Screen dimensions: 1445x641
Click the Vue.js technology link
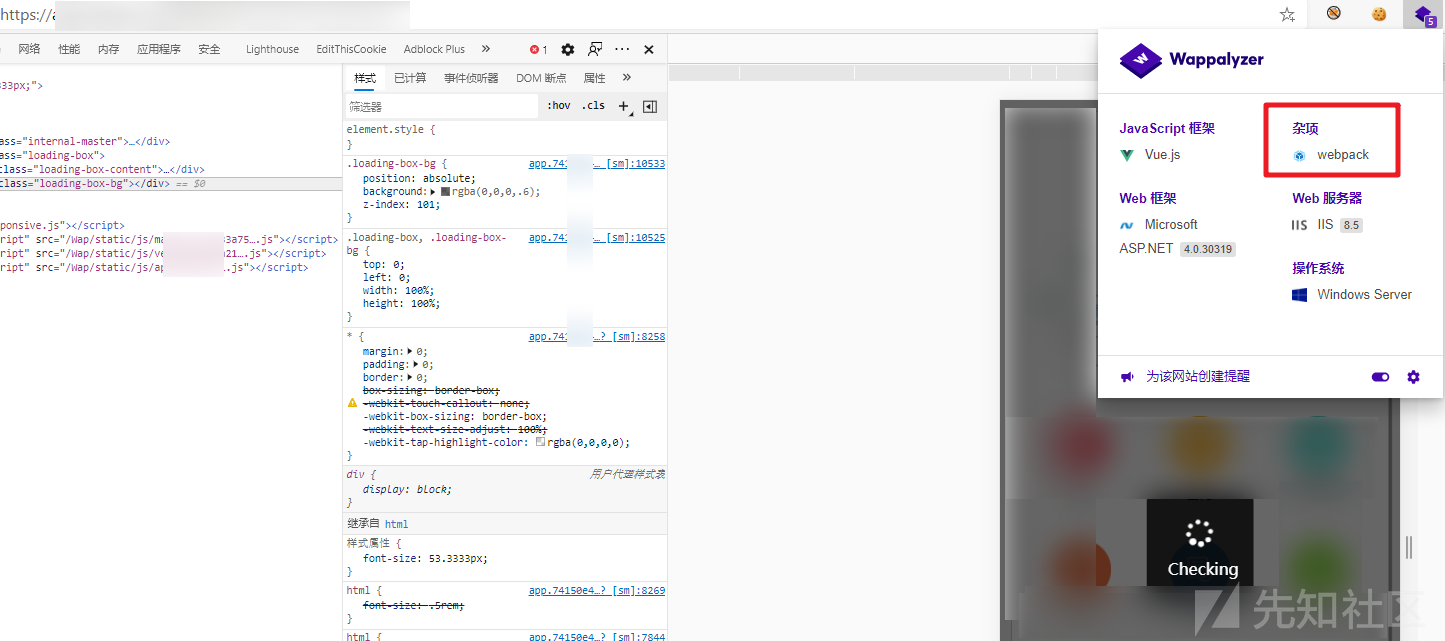[x=1163, y=155]
